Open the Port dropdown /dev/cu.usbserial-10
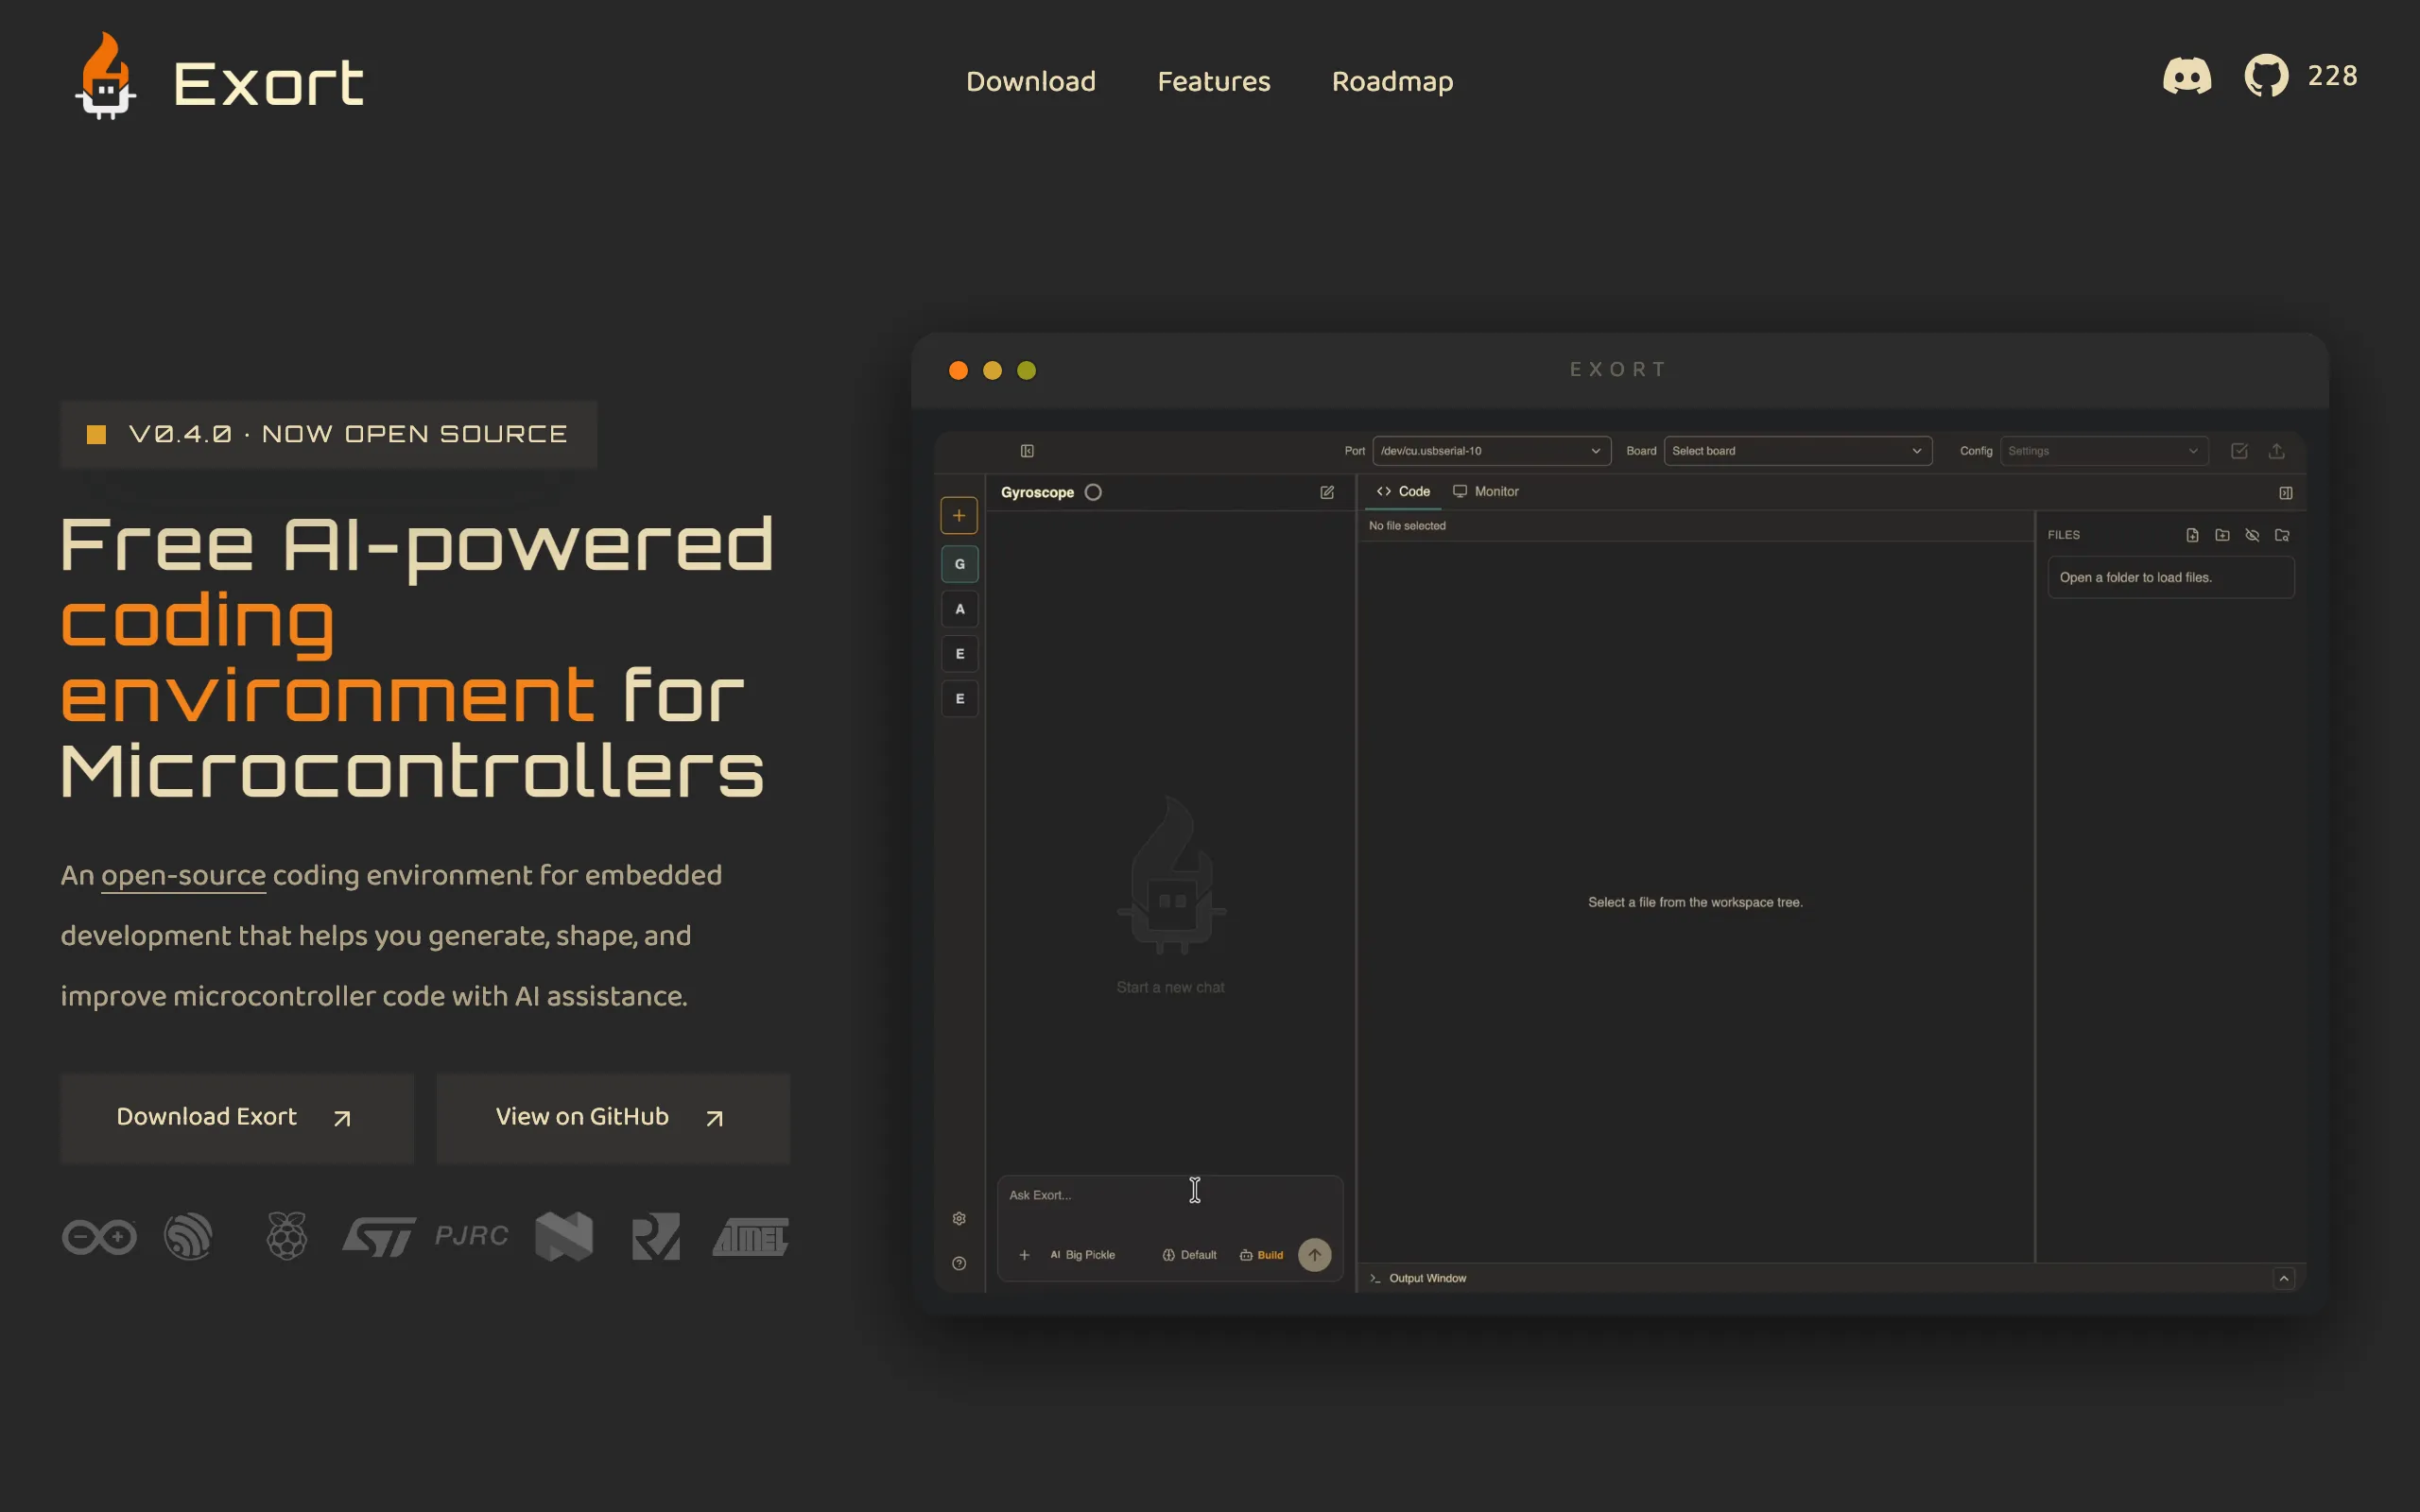2420x1512 pixels. tap(1491, 451)
